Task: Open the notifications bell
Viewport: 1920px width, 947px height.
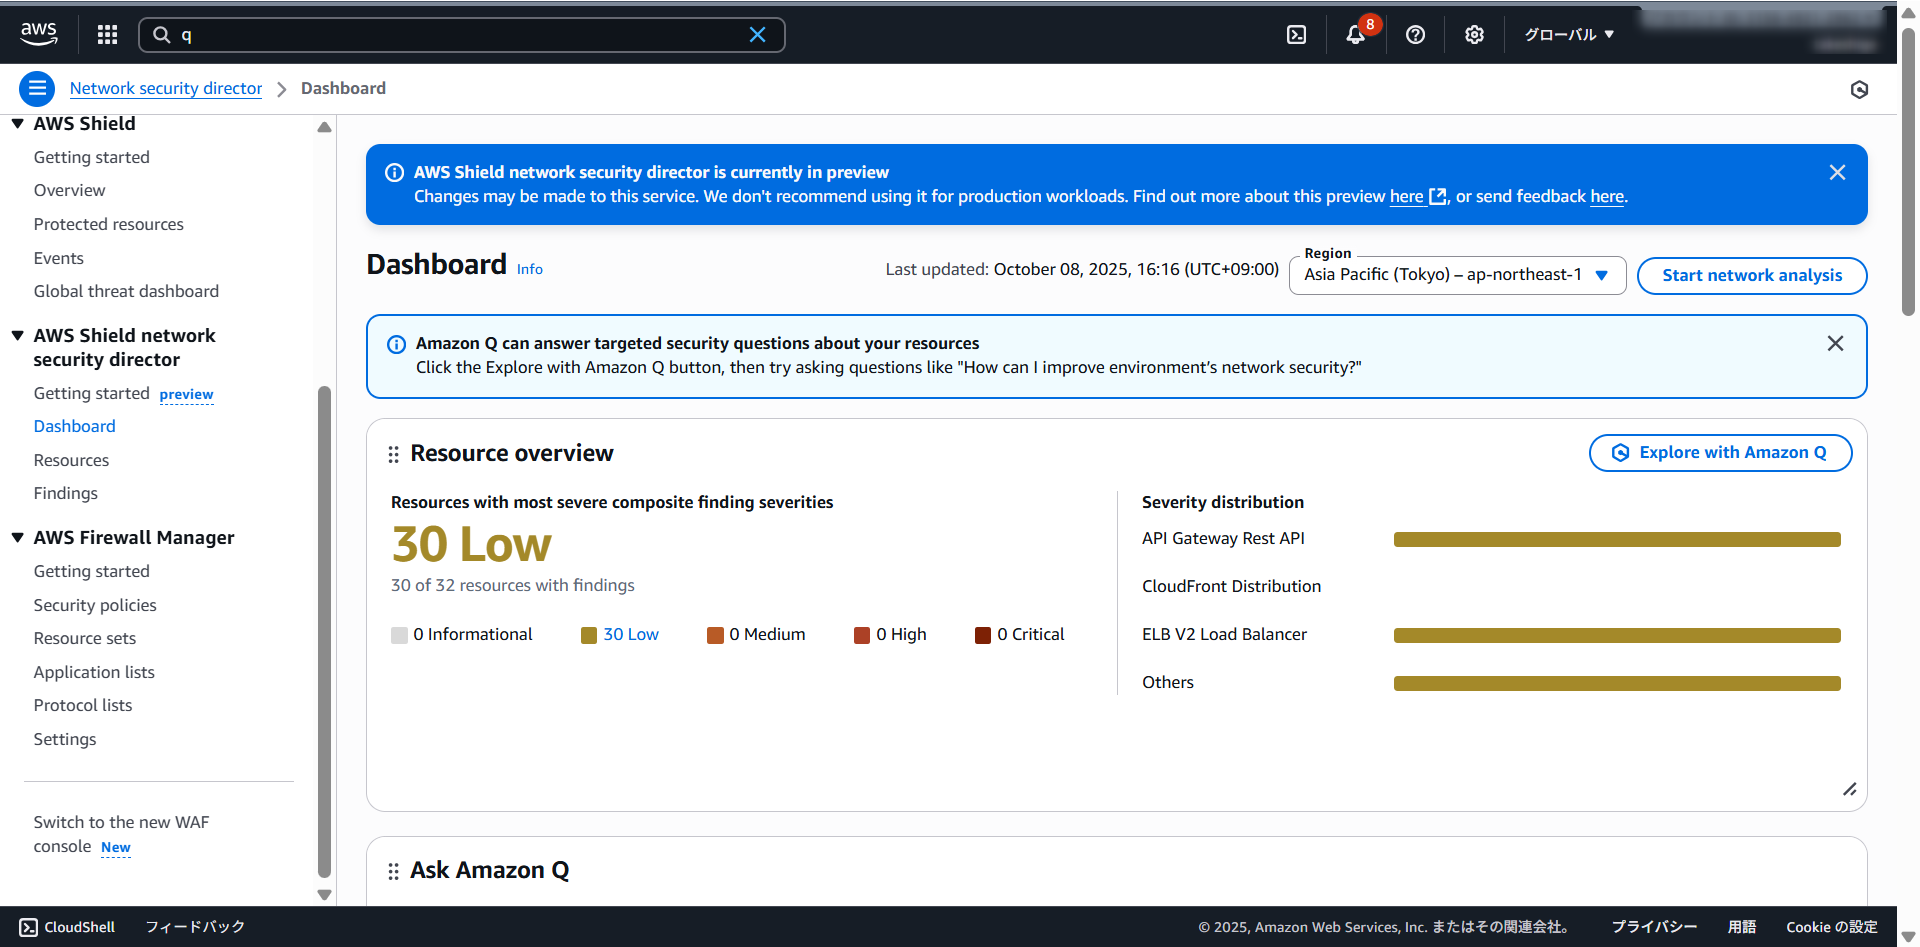Action: click(x=1355, y=35)
